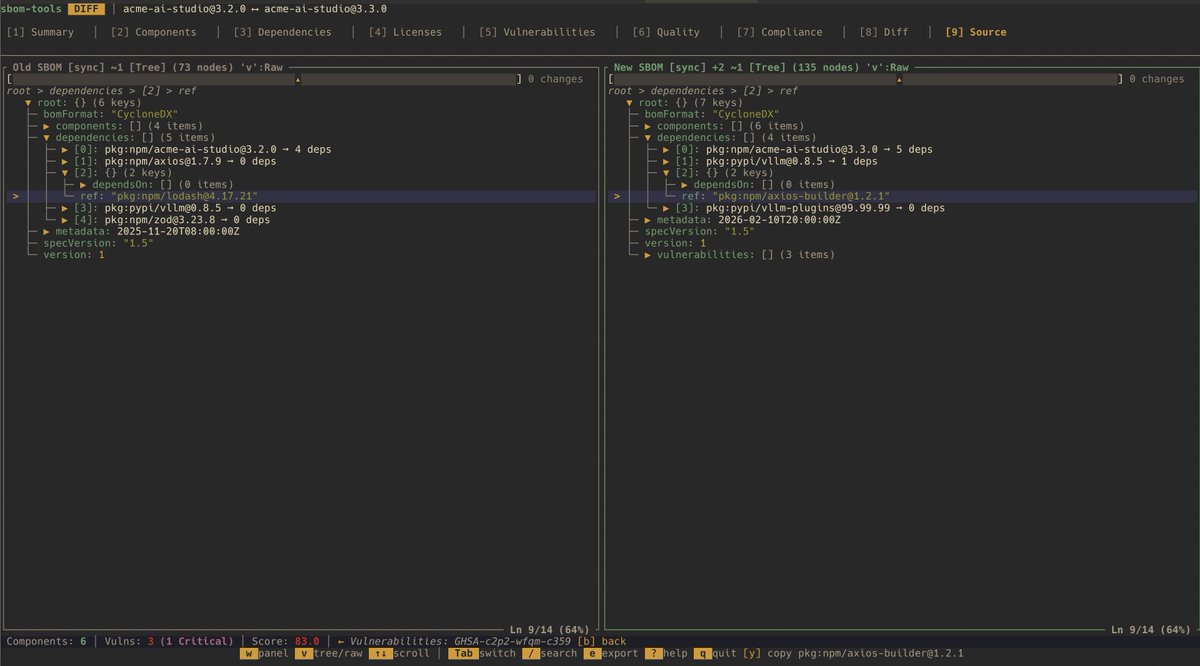Screen dimensions: 1200x666
Task: Click the DIFF mode badge
Action: point(86,8)
